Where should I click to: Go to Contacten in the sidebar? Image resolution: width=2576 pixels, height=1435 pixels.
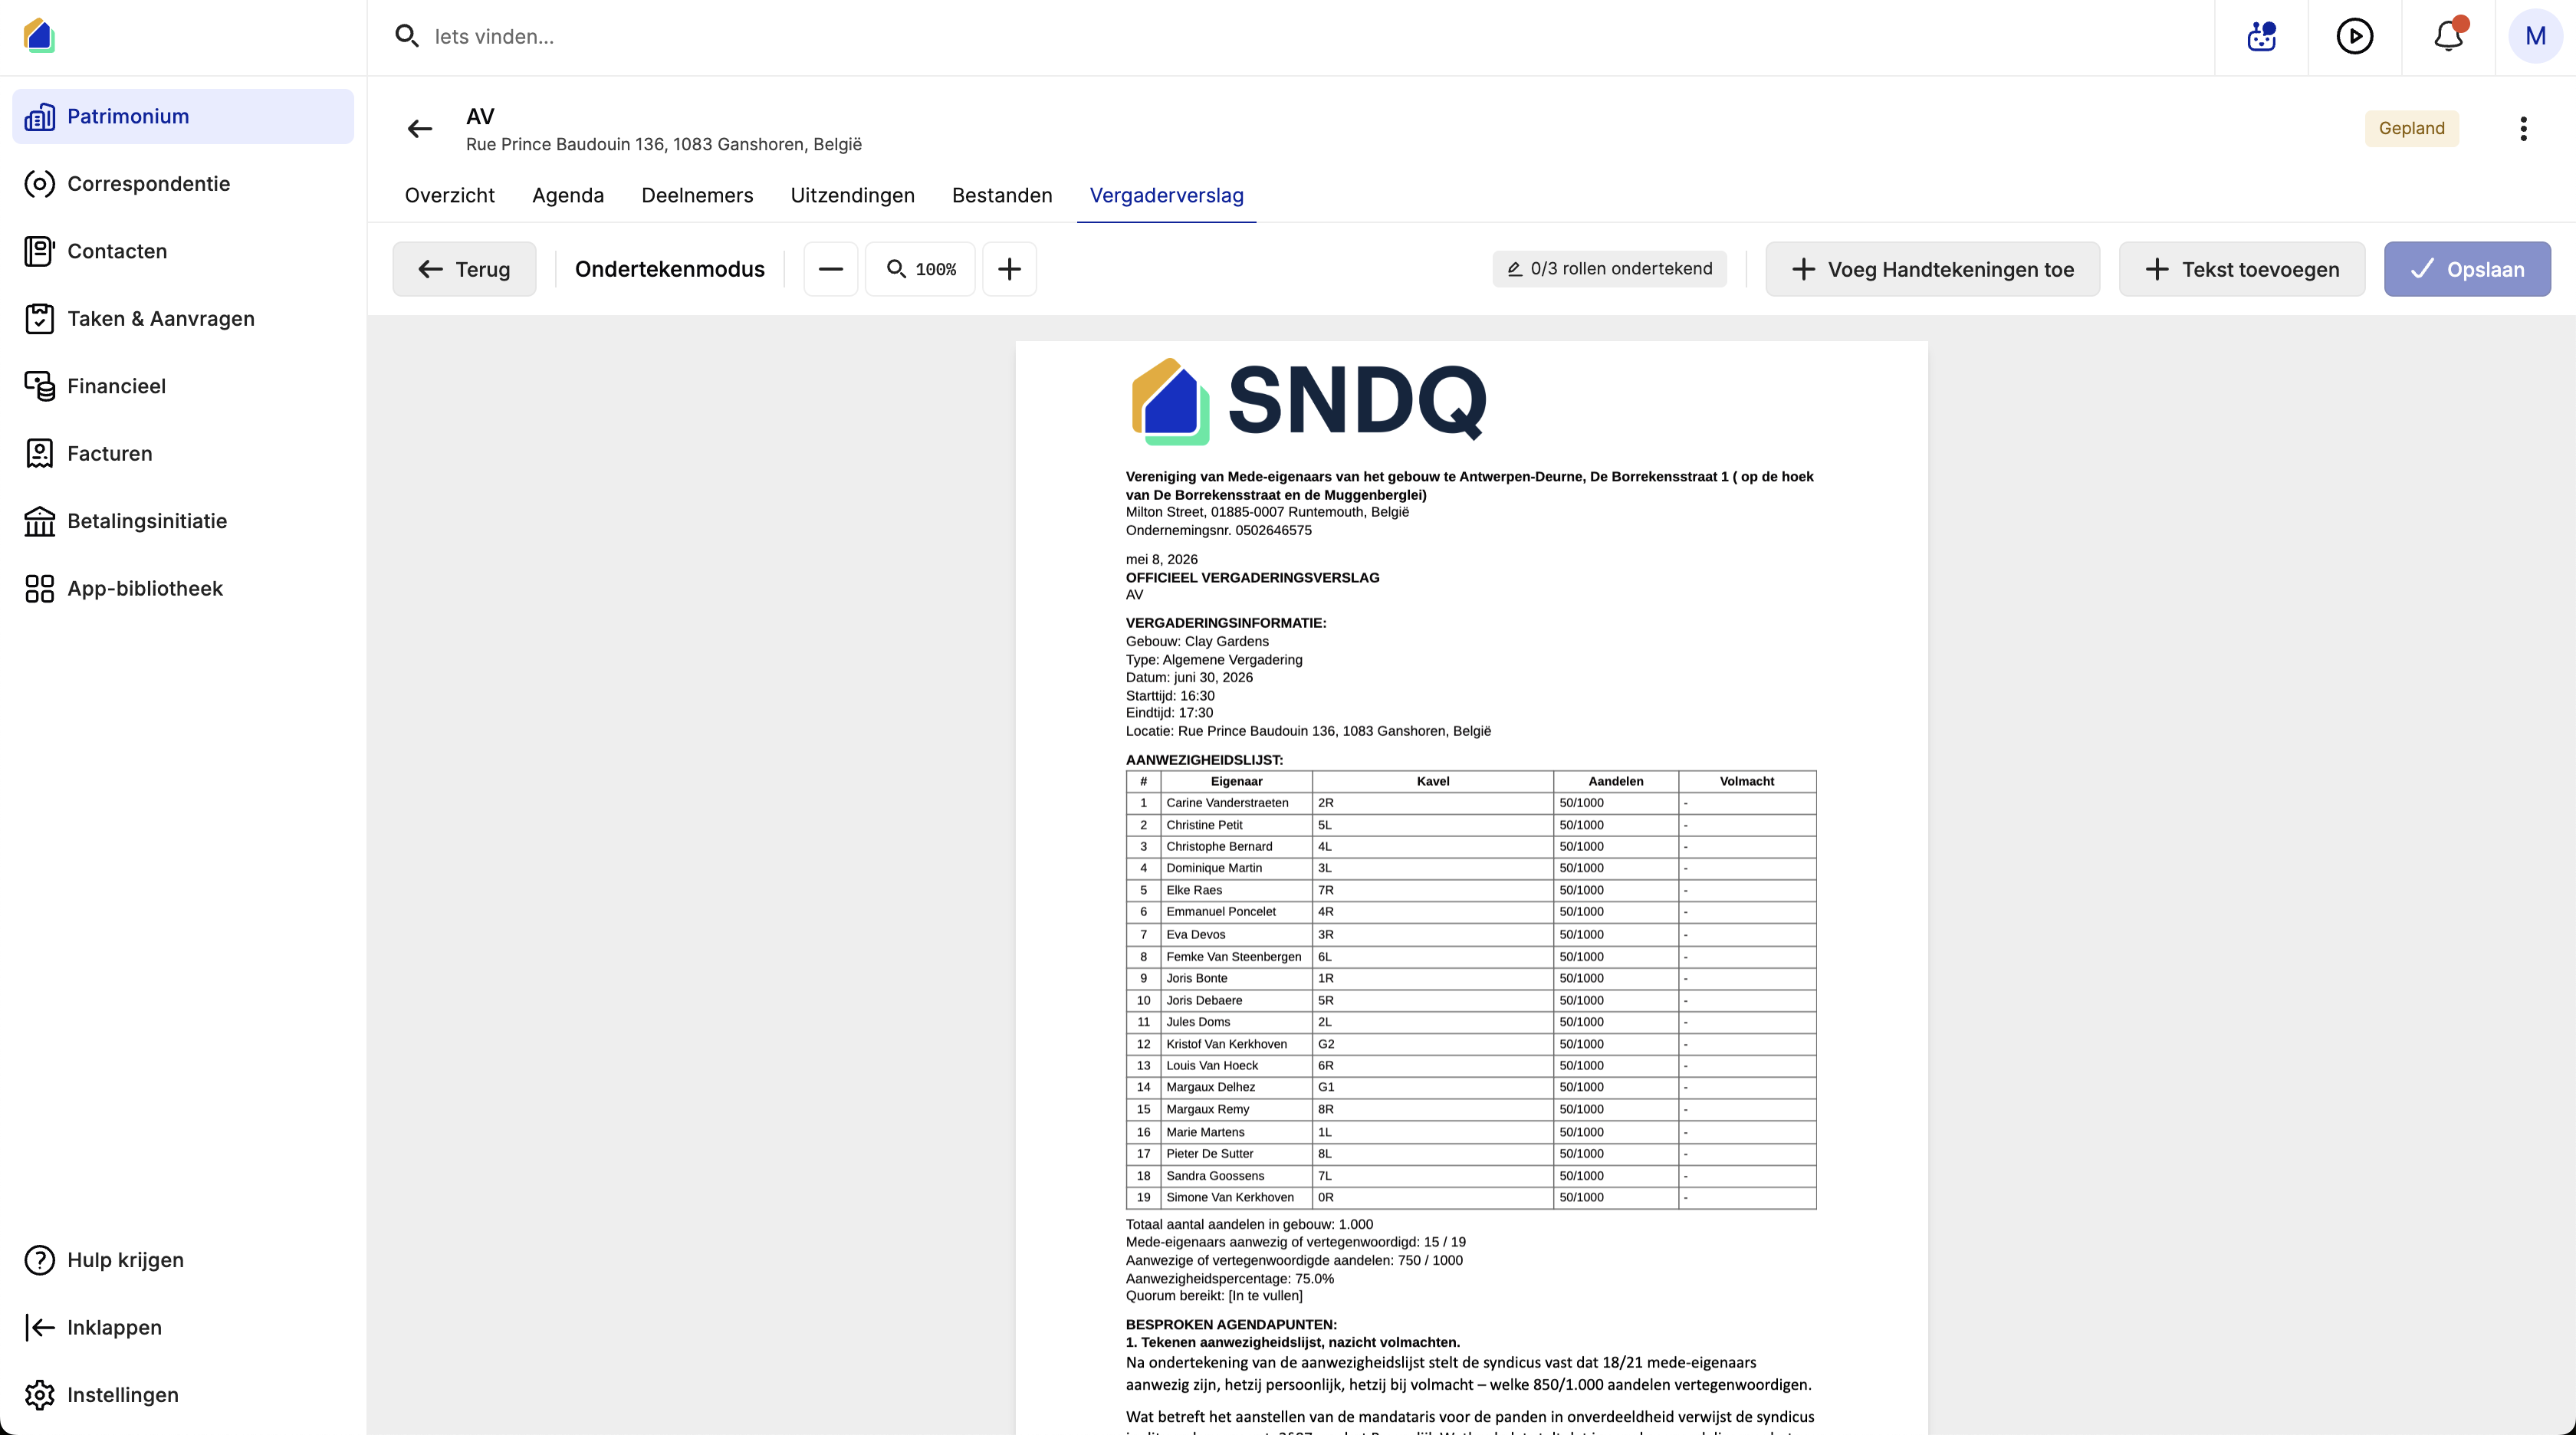point(183,251)
